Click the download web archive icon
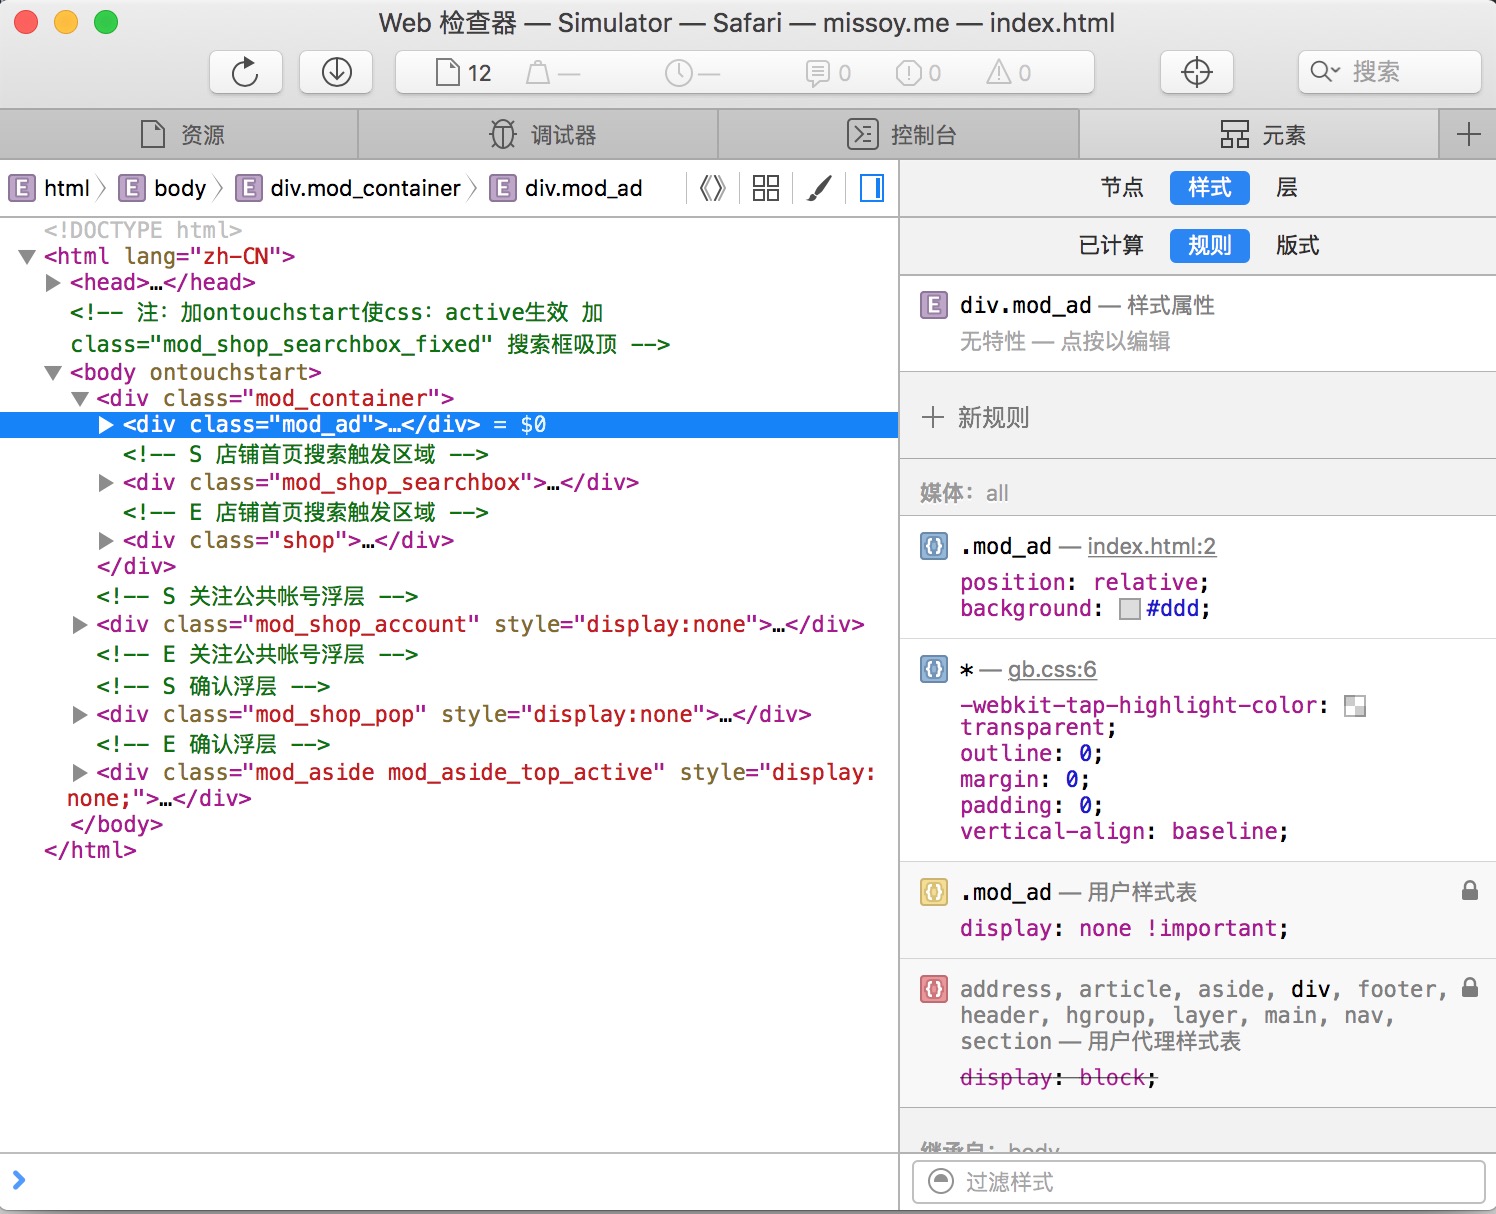Viewport: 1496px width, 1214px height. coord(337,72)
